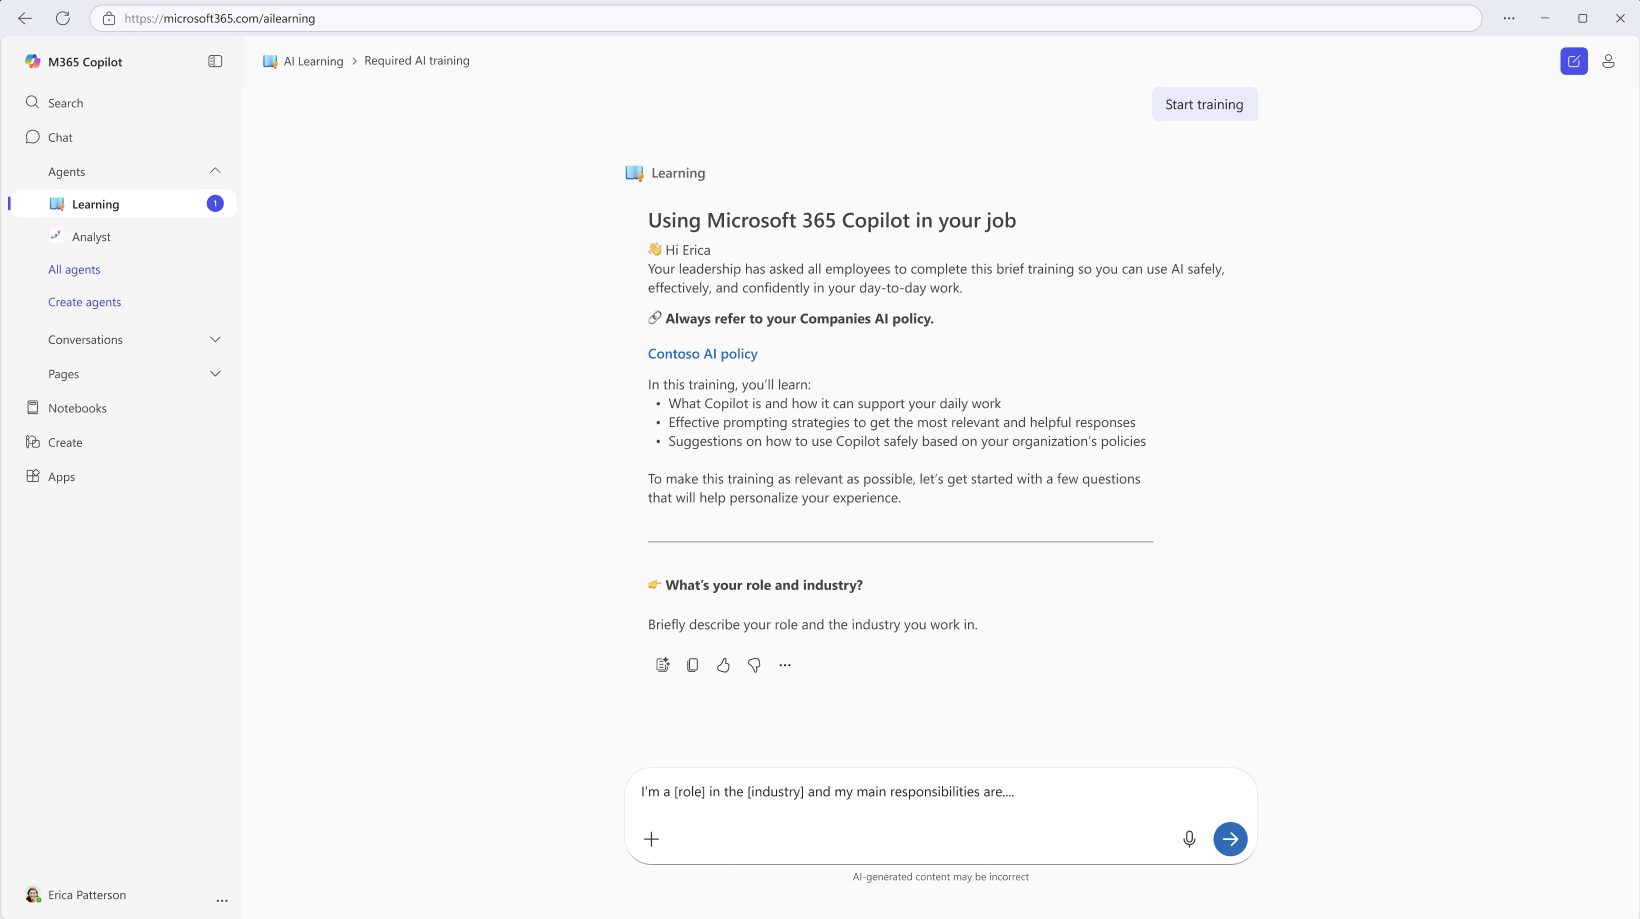Start voice input with the microphone icon
The height and width of the screenshot is (919, 1640).
[1189, 839]
